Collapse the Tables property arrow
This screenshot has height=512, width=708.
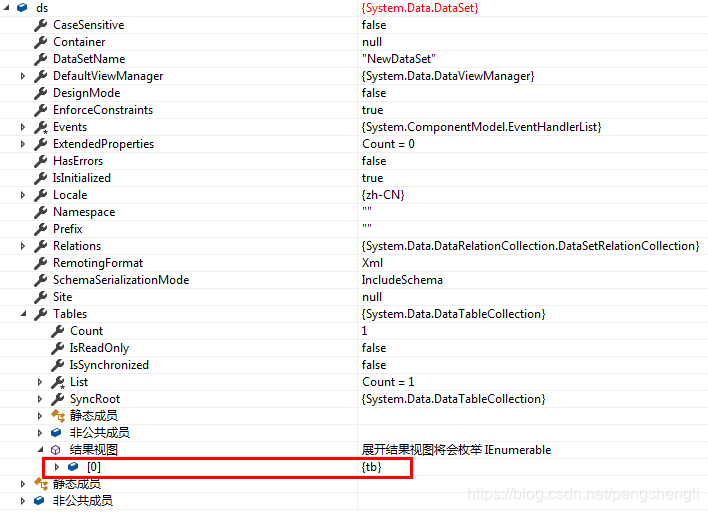pos(23,314)
